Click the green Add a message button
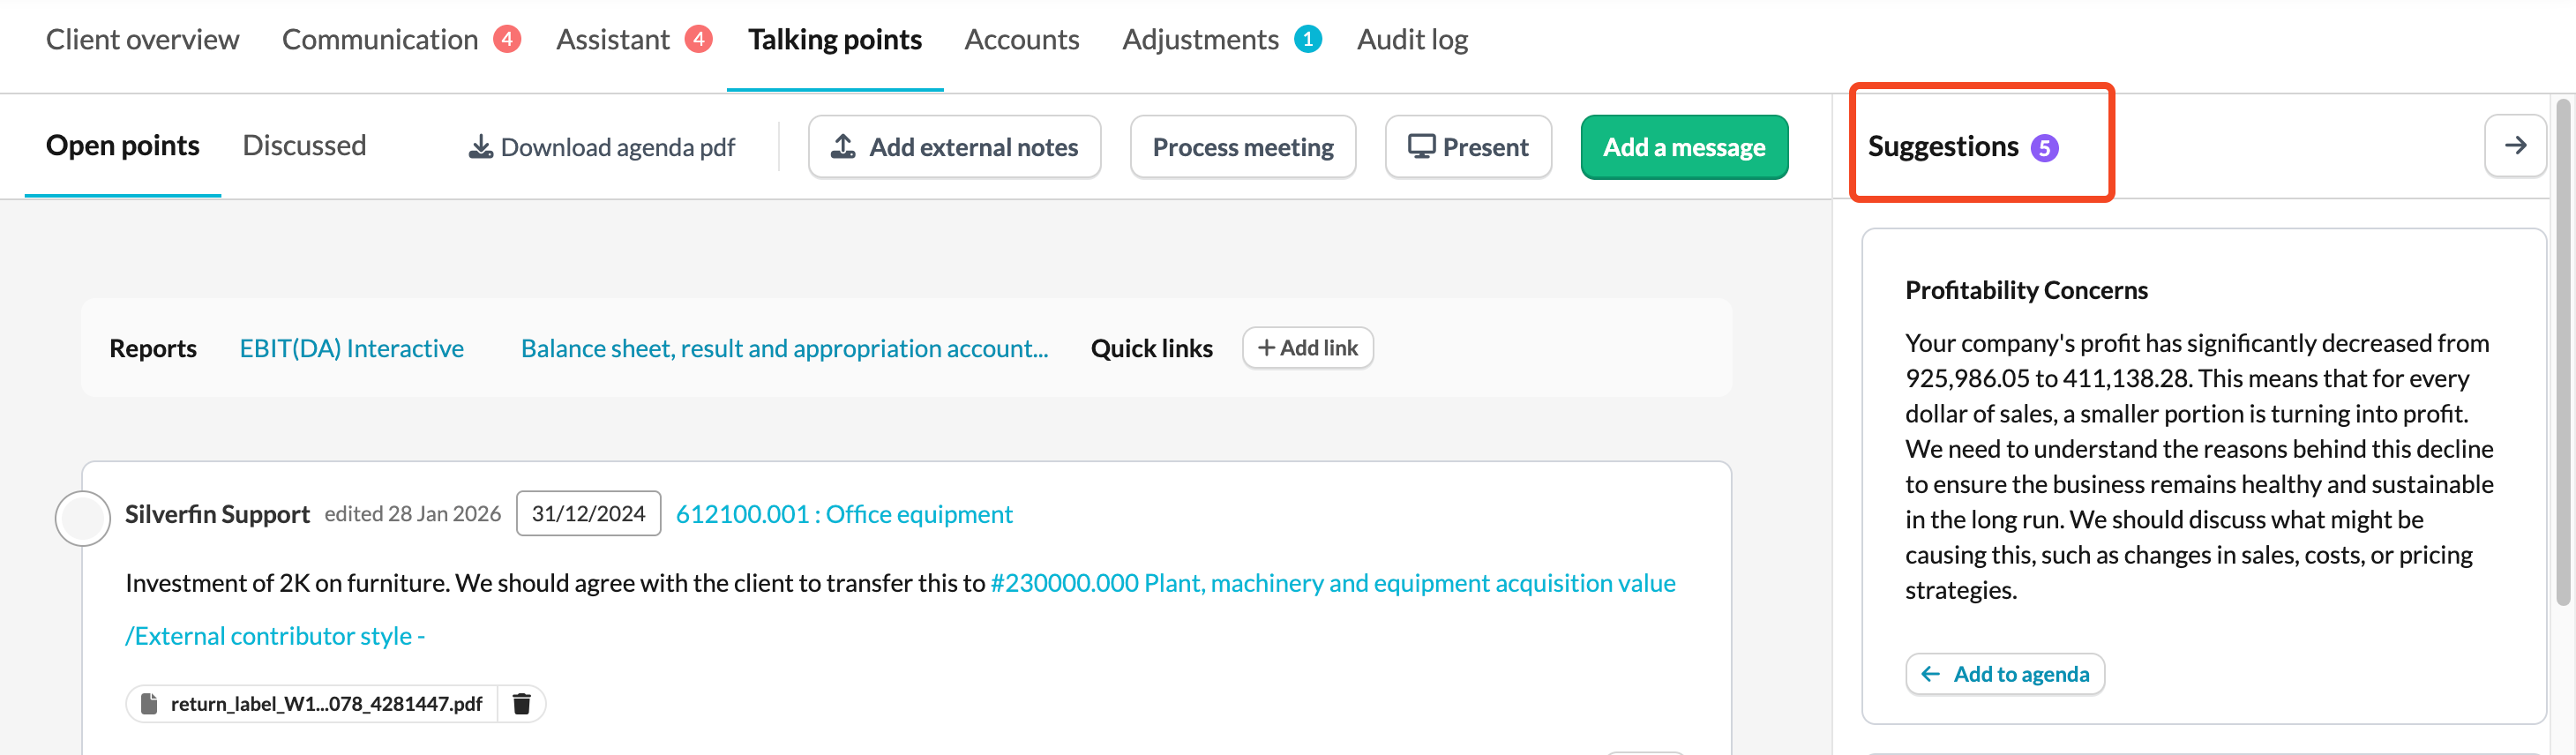 [x=1684, y=147]
